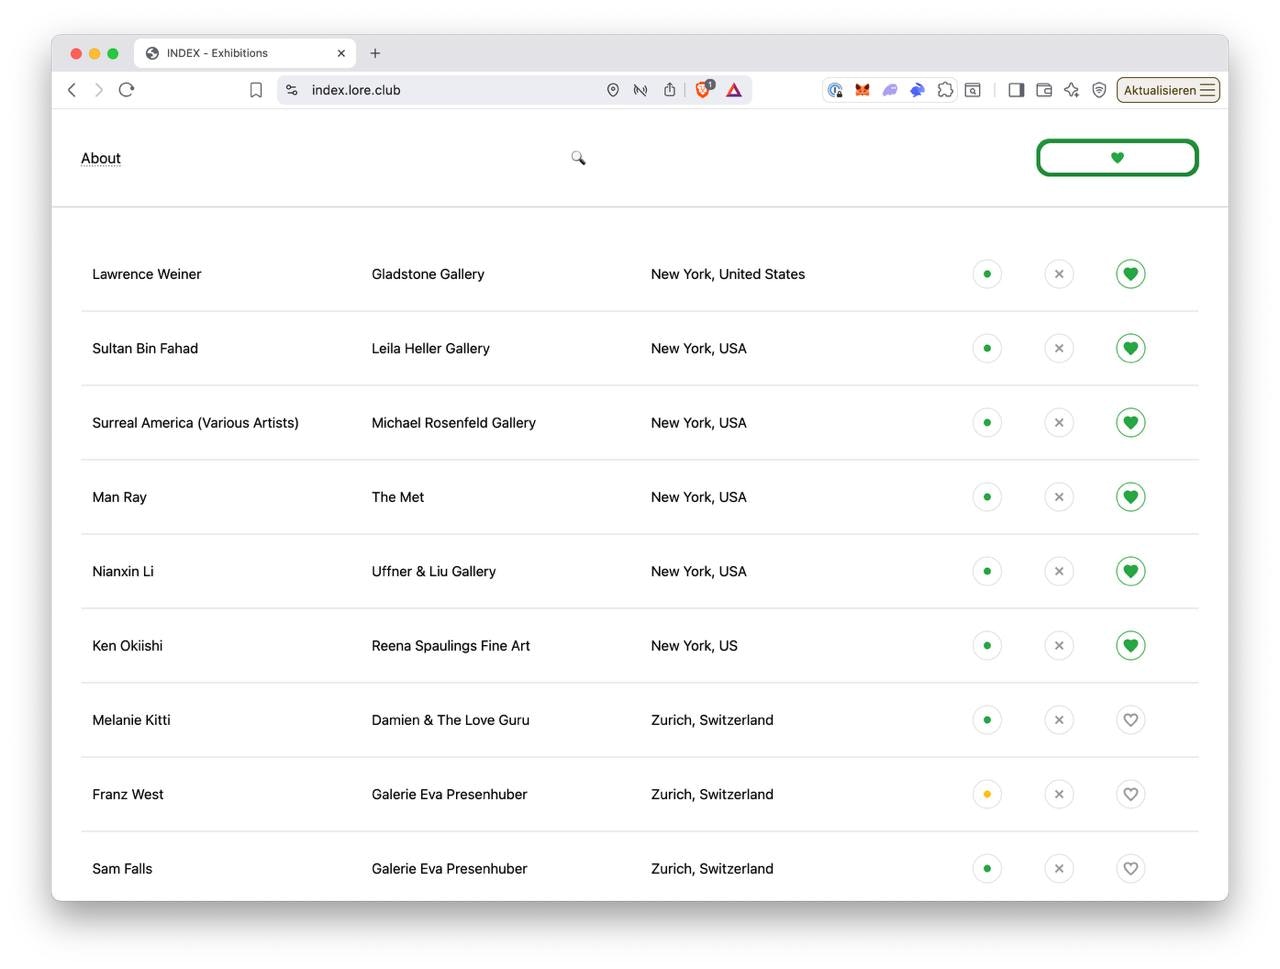Toggle heart for Ken Okiishi

pos(1131,646)
